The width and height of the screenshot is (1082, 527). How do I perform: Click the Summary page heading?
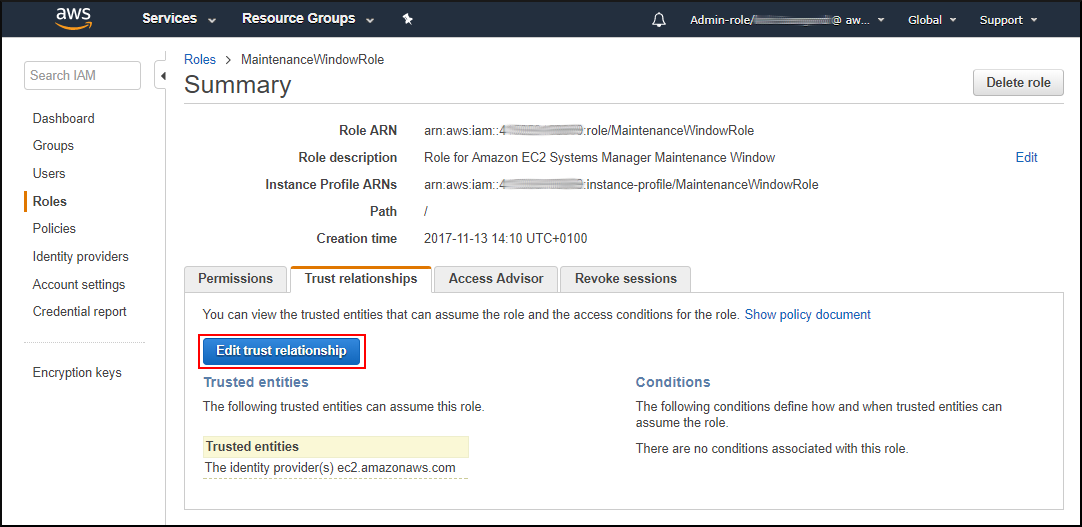(237, 85)
